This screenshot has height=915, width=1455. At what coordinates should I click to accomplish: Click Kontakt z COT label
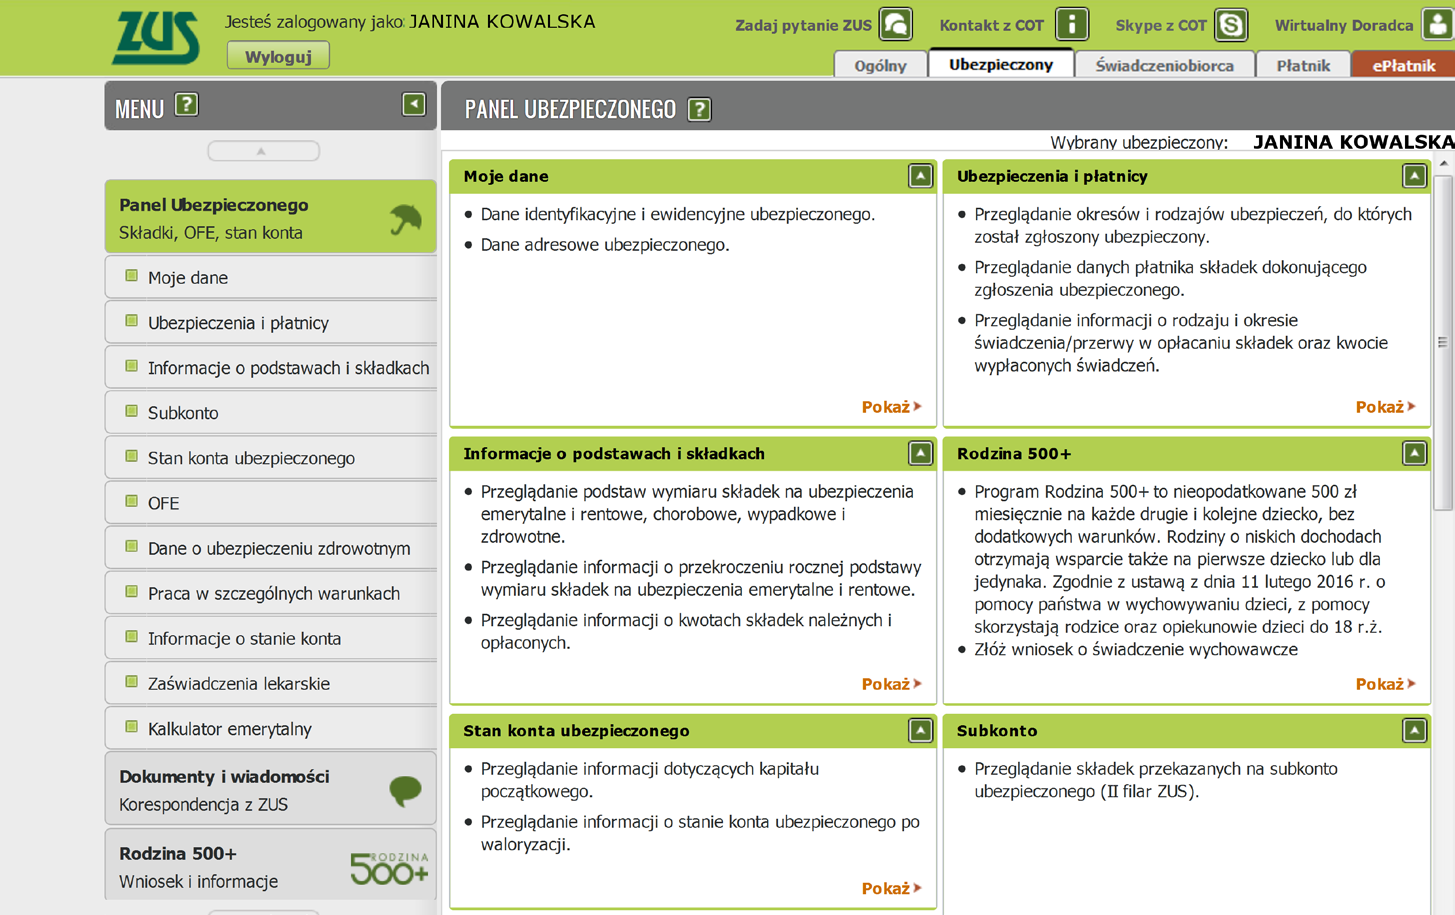(991, 25)
